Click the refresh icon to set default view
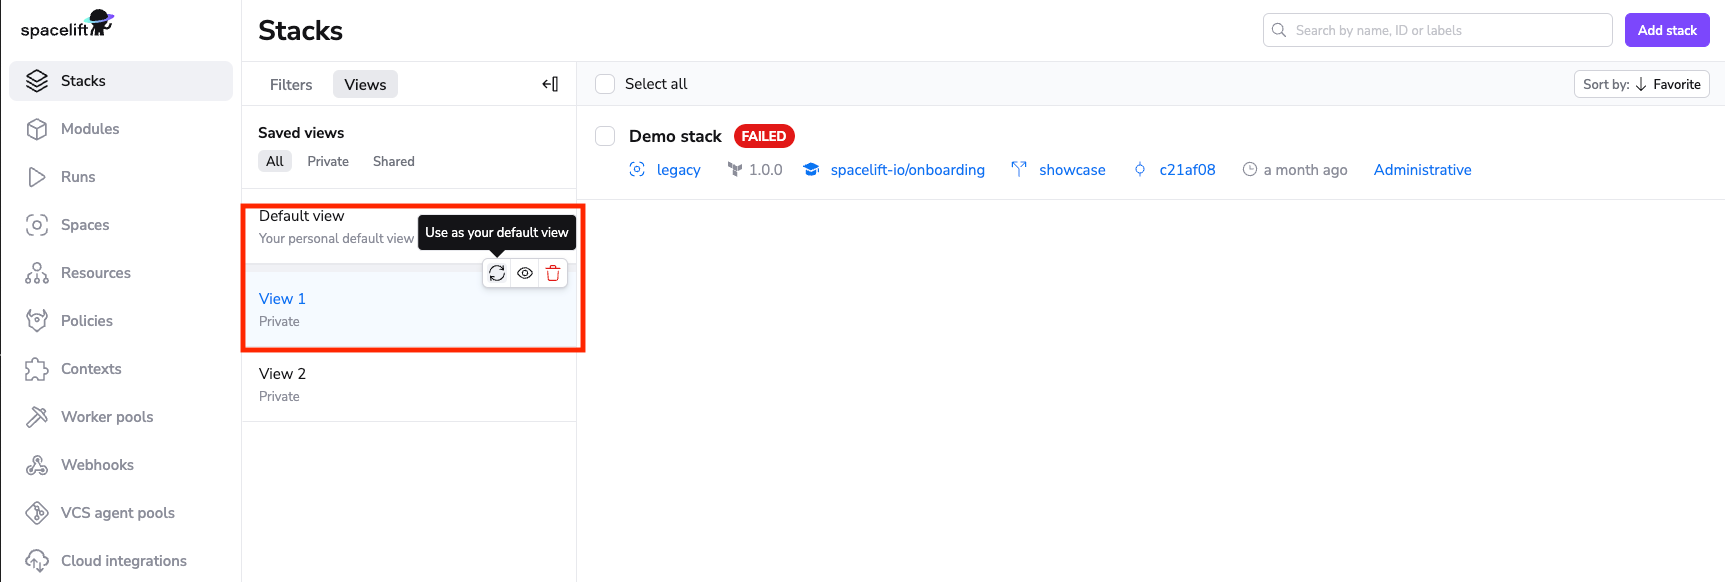 (497, 273)
